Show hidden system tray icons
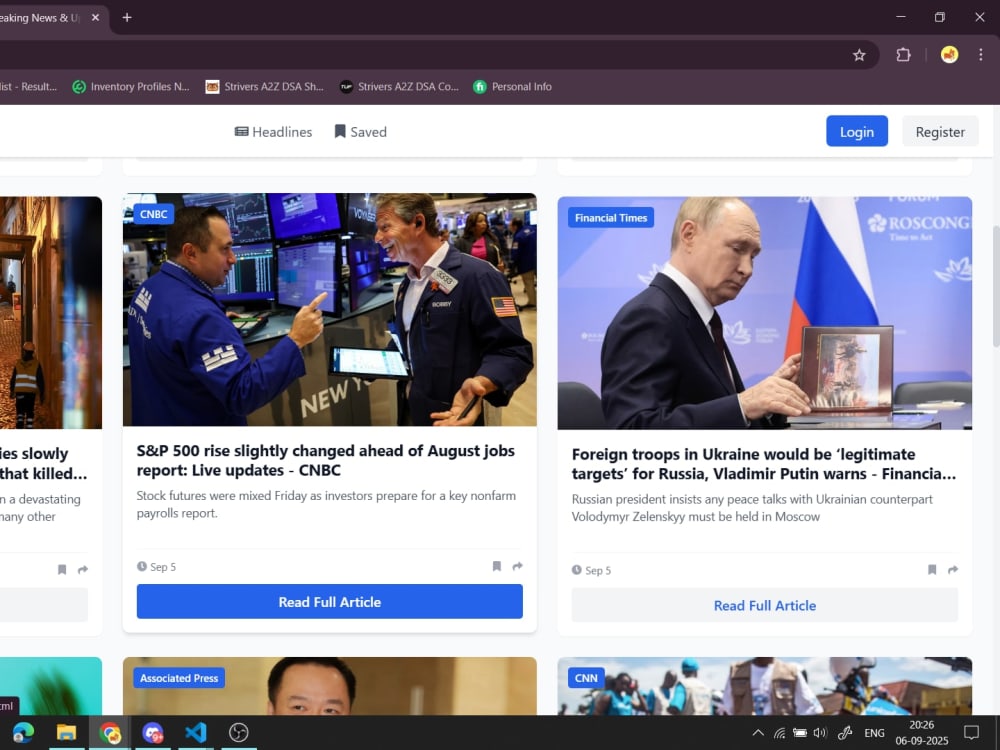This screenshot has height=750, width=1000. [758, 733]
